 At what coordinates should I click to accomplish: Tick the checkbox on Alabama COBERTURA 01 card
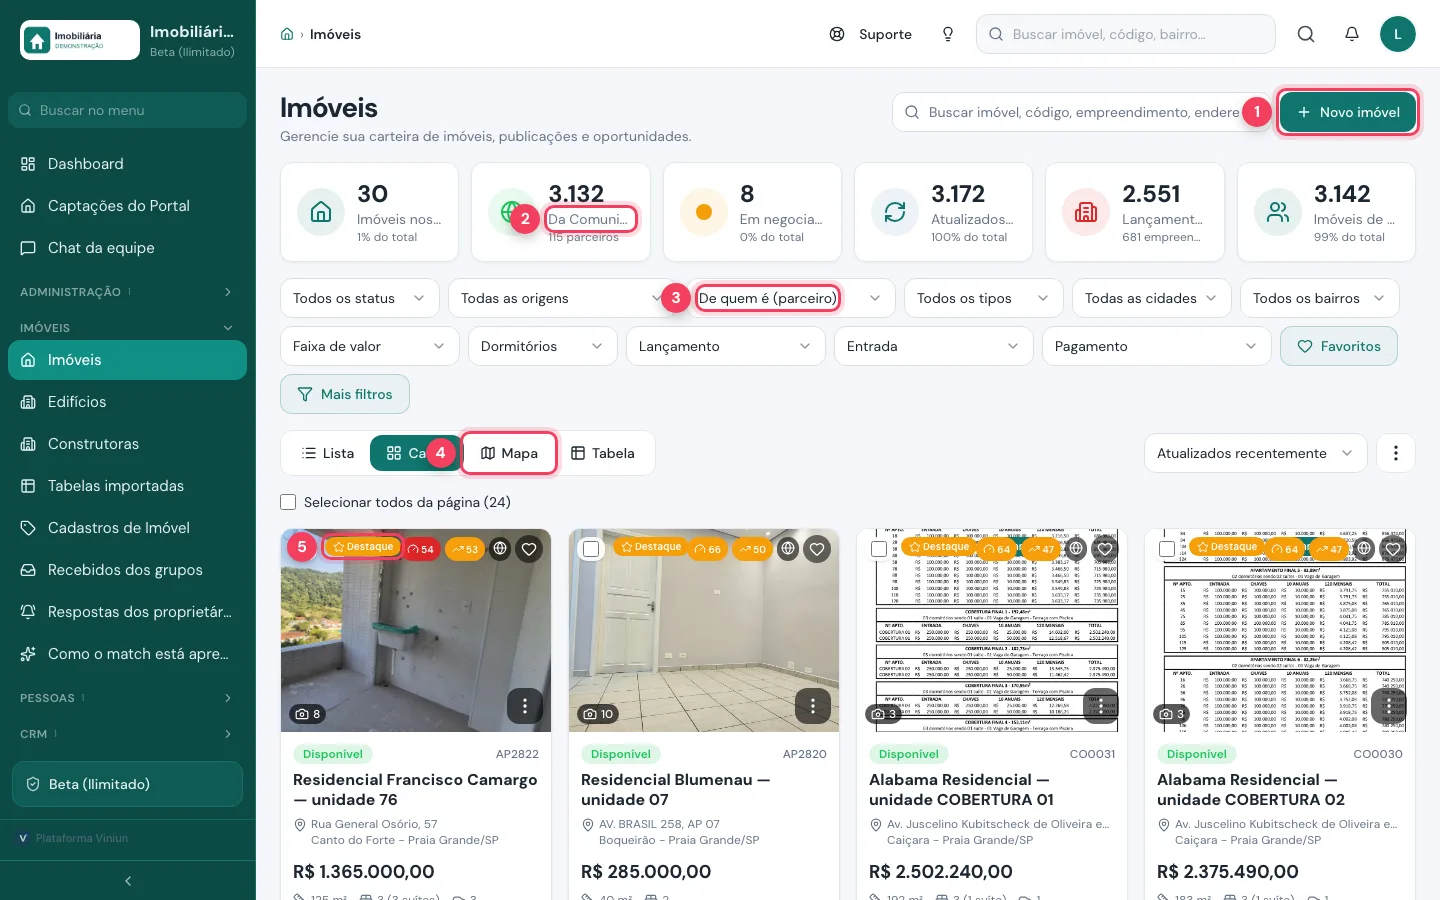point(879,549)
